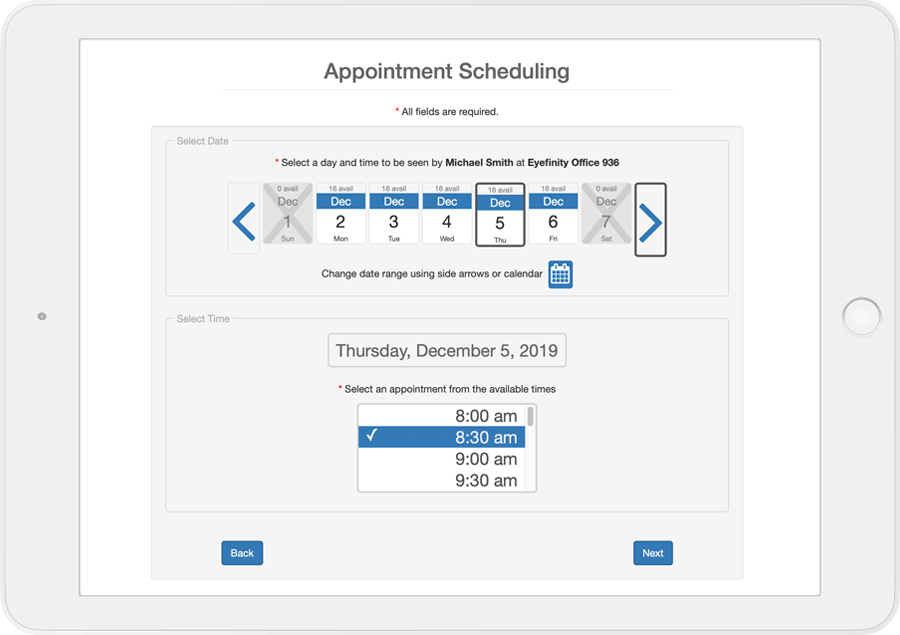
Task: Click the Next button
Action: (653, 553)
